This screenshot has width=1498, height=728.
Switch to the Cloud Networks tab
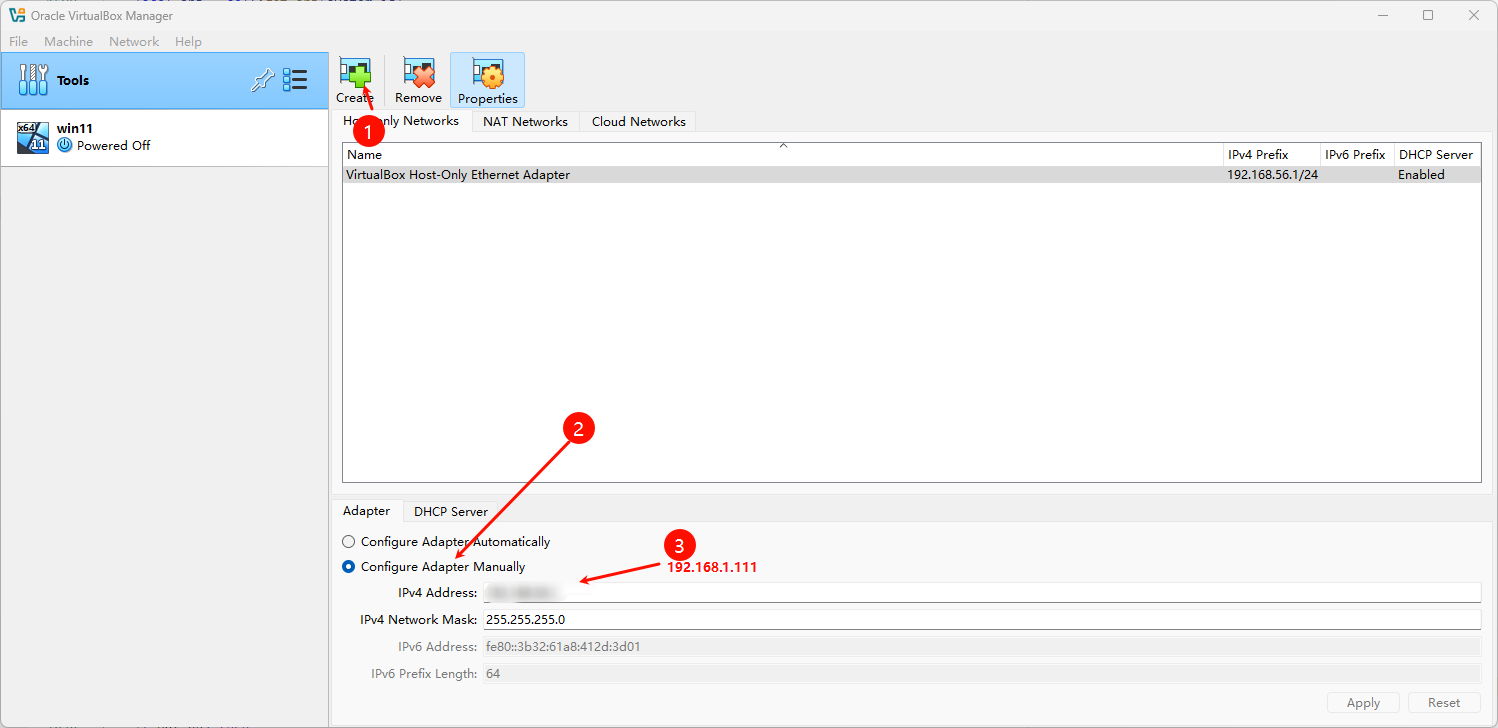pyautogui.click(x=638, y=122)
